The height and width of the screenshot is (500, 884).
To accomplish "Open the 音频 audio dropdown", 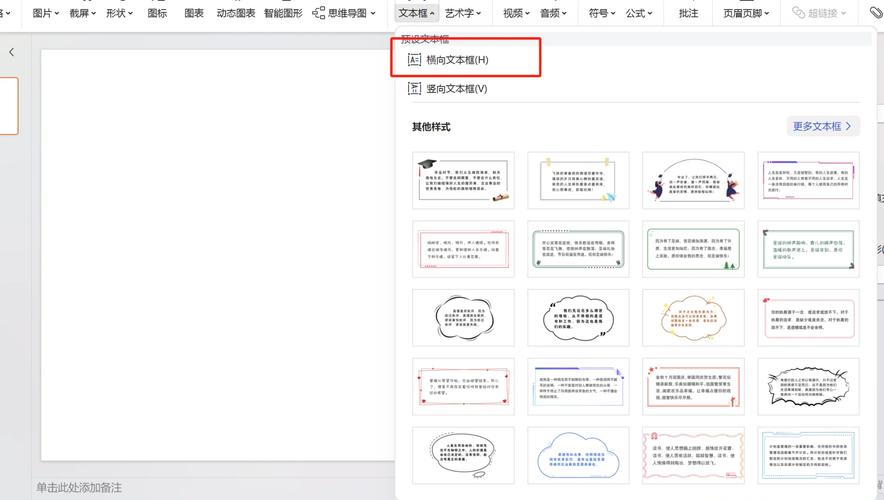I will pyautogui.click(x=553, y=13).
